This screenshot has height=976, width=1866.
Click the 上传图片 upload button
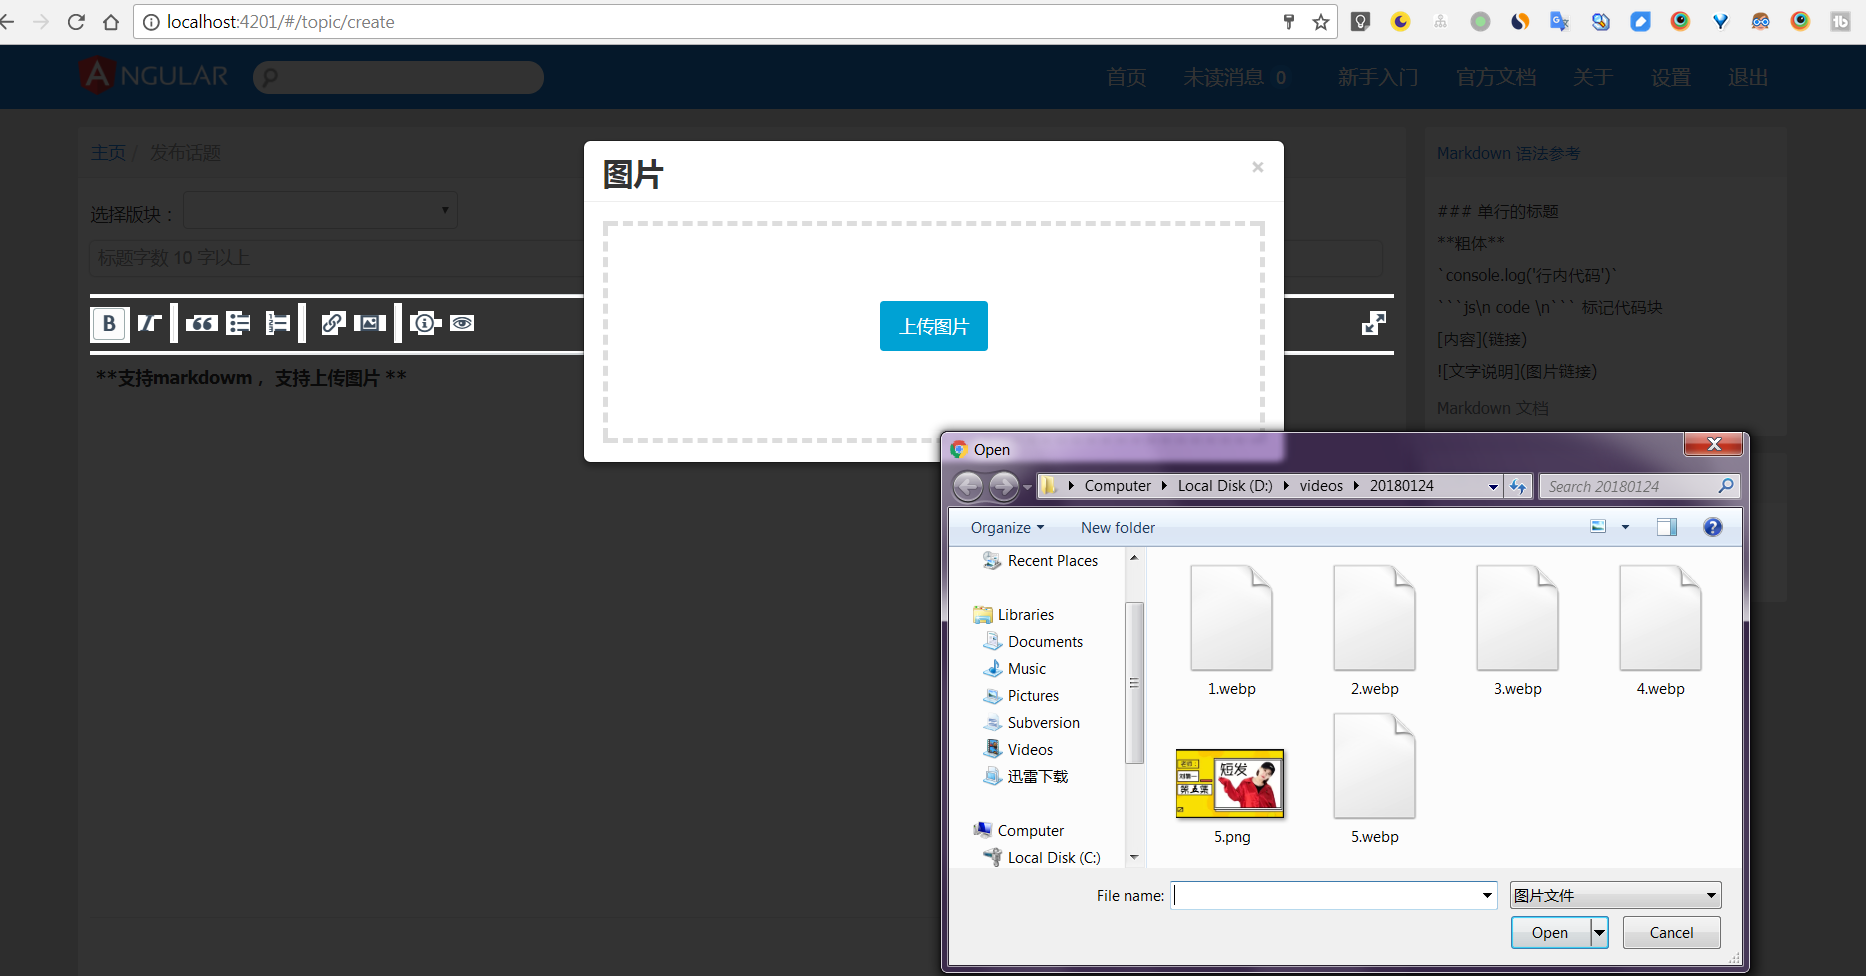tap(934, 326)
